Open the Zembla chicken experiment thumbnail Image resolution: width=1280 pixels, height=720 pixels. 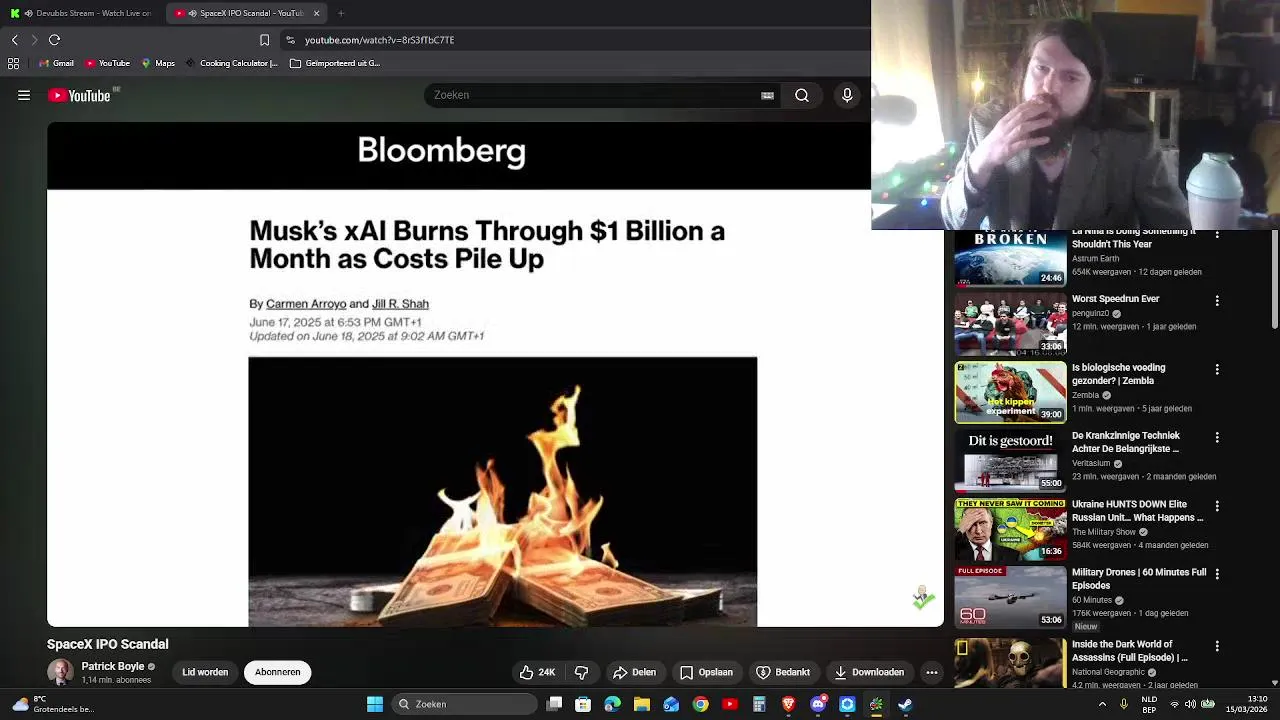[x=1010, y=392]
